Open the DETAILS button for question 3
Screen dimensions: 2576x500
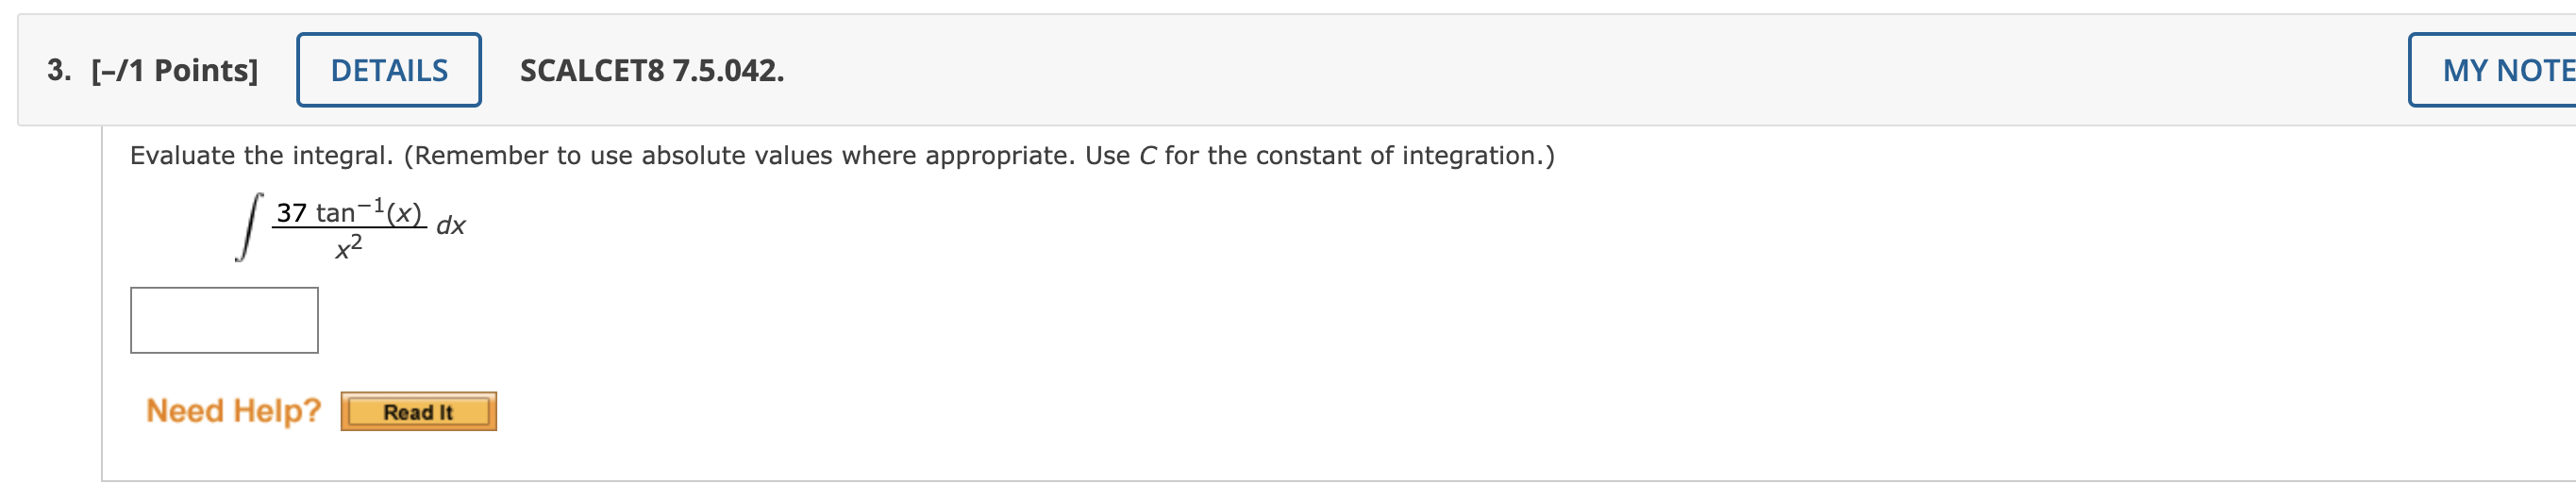pyautogui.click(x=389, y=70)
